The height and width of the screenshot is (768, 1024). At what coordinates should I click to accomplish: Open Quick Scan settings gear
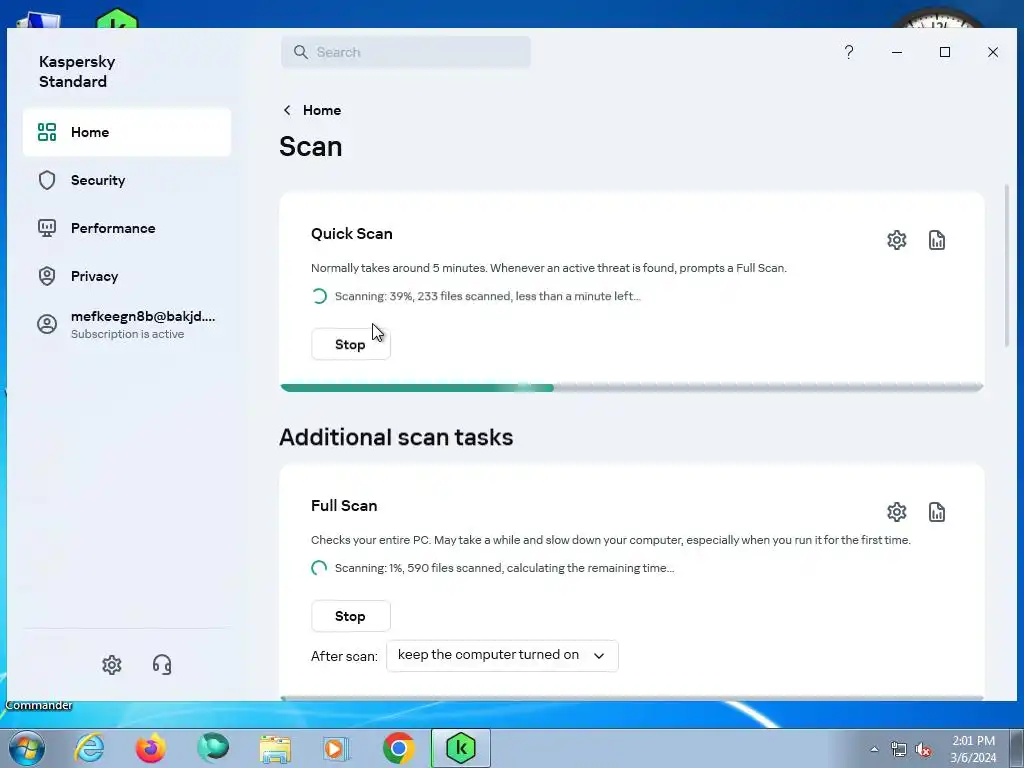coord(897,240)
